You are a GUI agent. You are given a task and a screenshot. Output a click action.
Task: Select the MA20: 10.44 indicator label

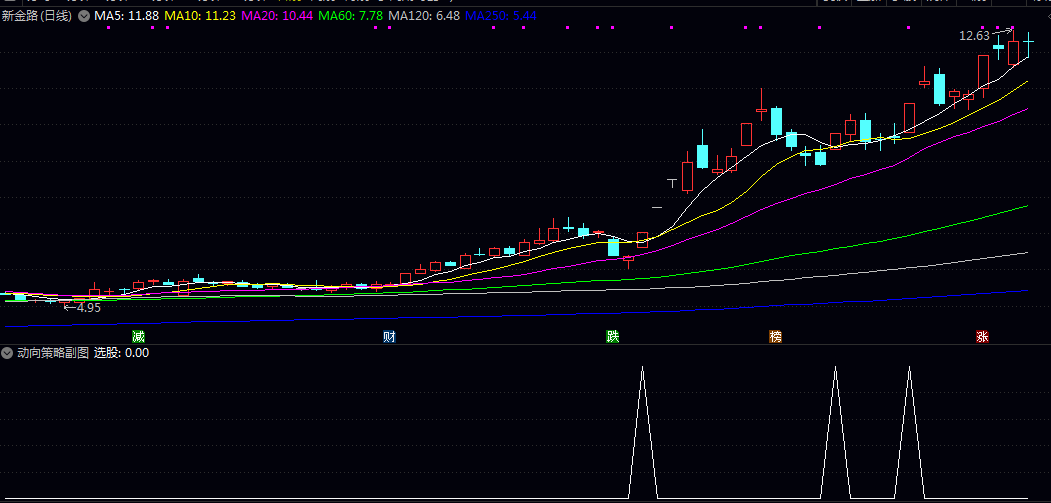pyautogui.click(x=276, y=16)
